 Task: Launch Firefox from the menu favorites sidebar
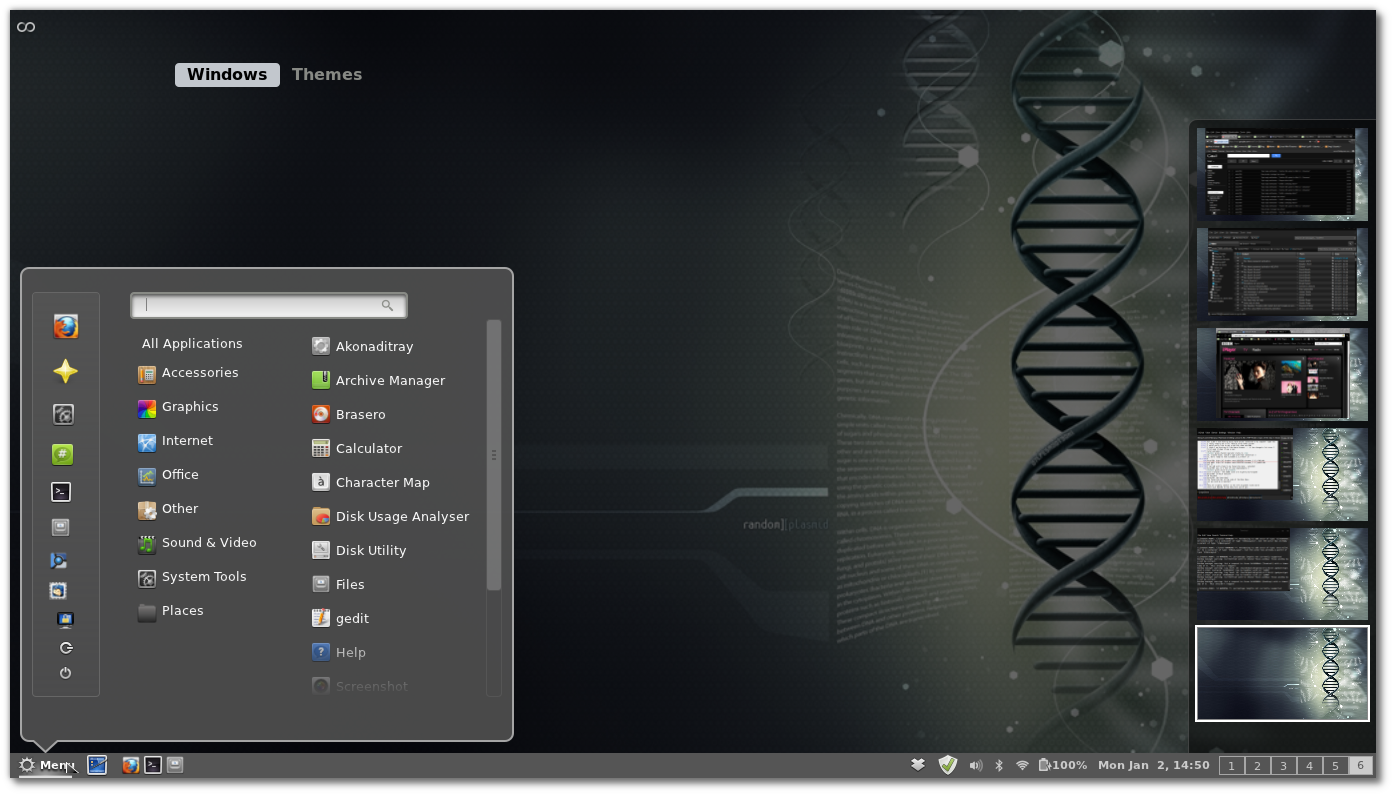tap(66, 326)
